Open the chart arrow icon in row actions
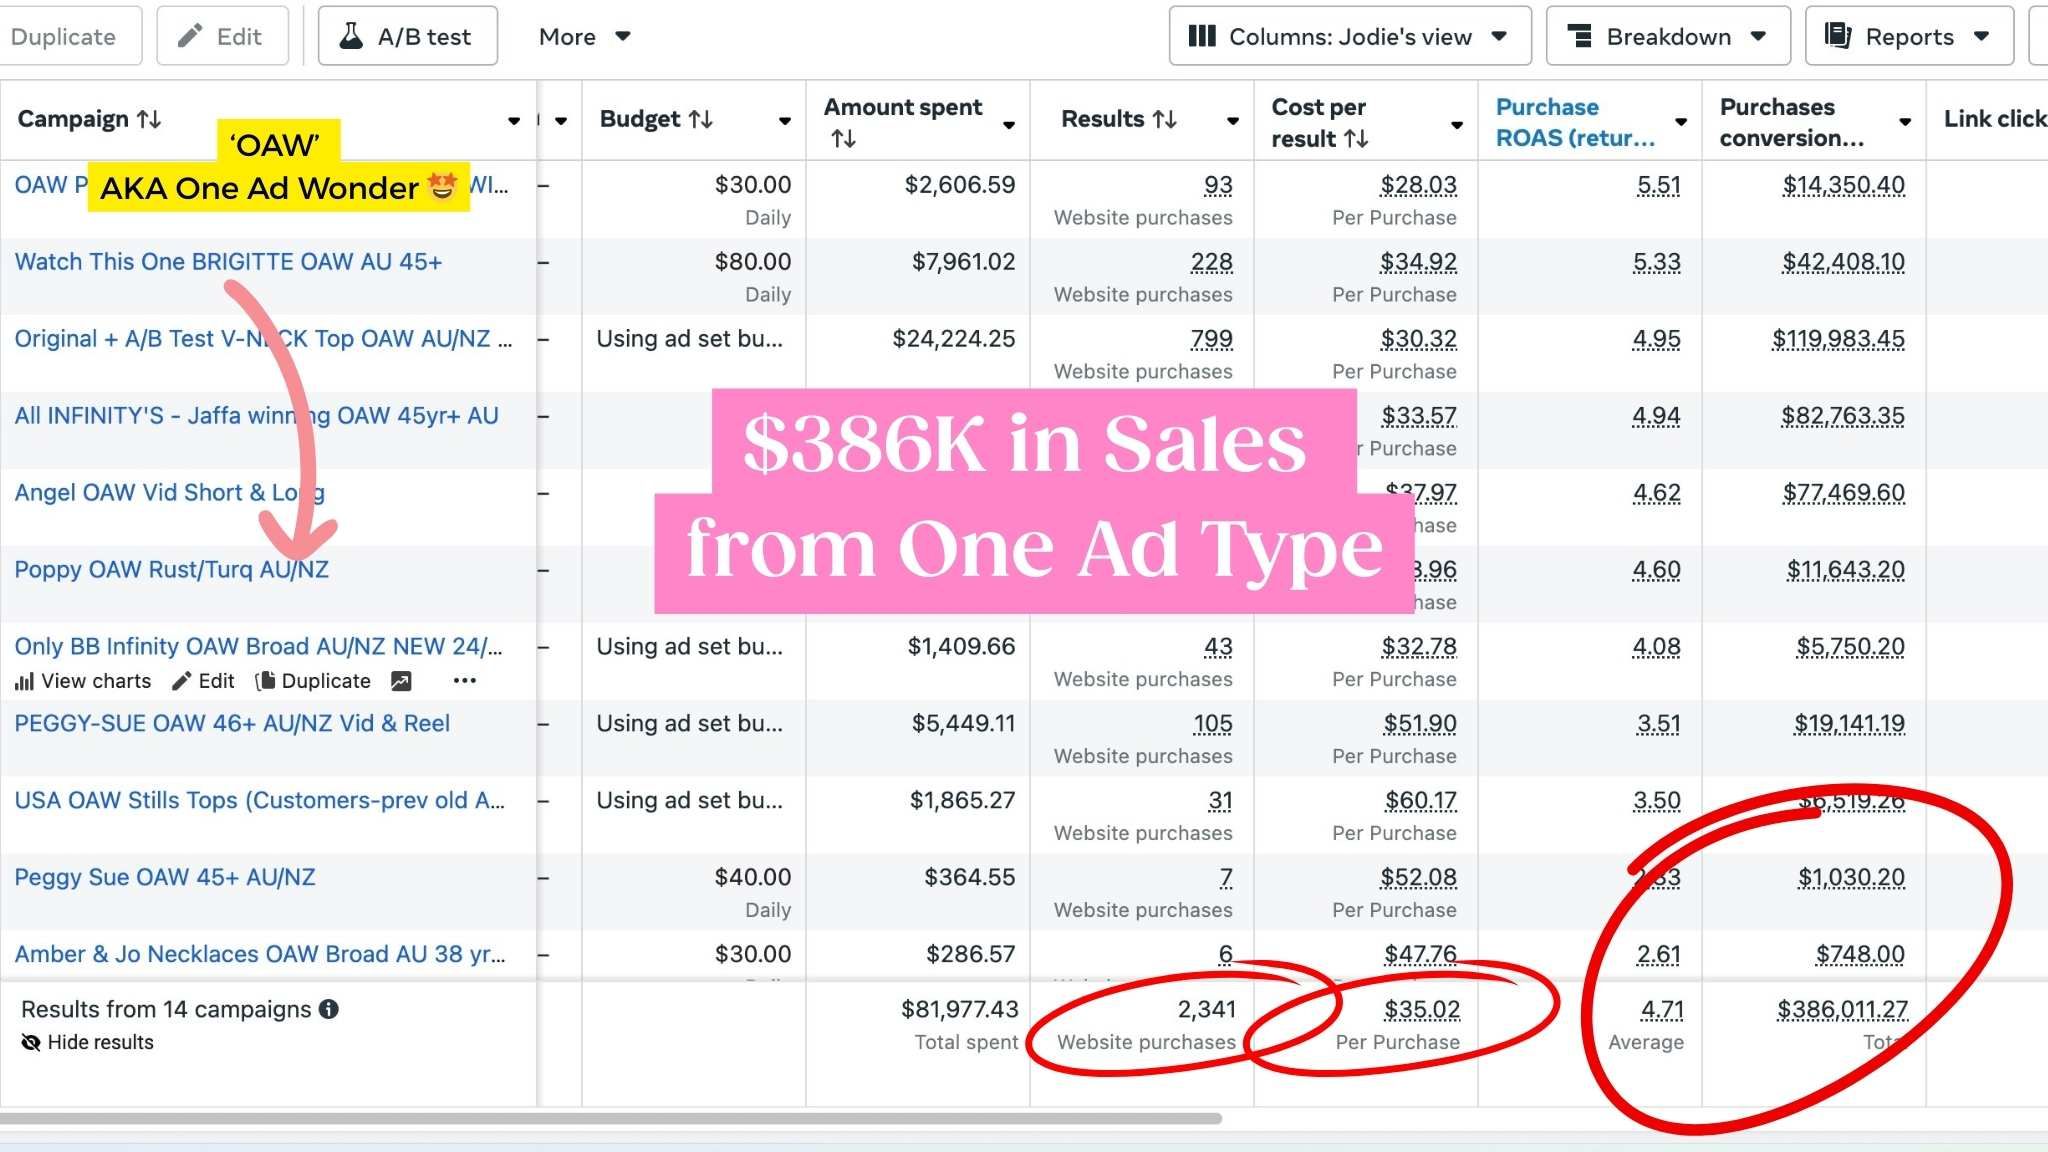The height and width of the screenshot is (1152, 2048). tap(401, 681)
